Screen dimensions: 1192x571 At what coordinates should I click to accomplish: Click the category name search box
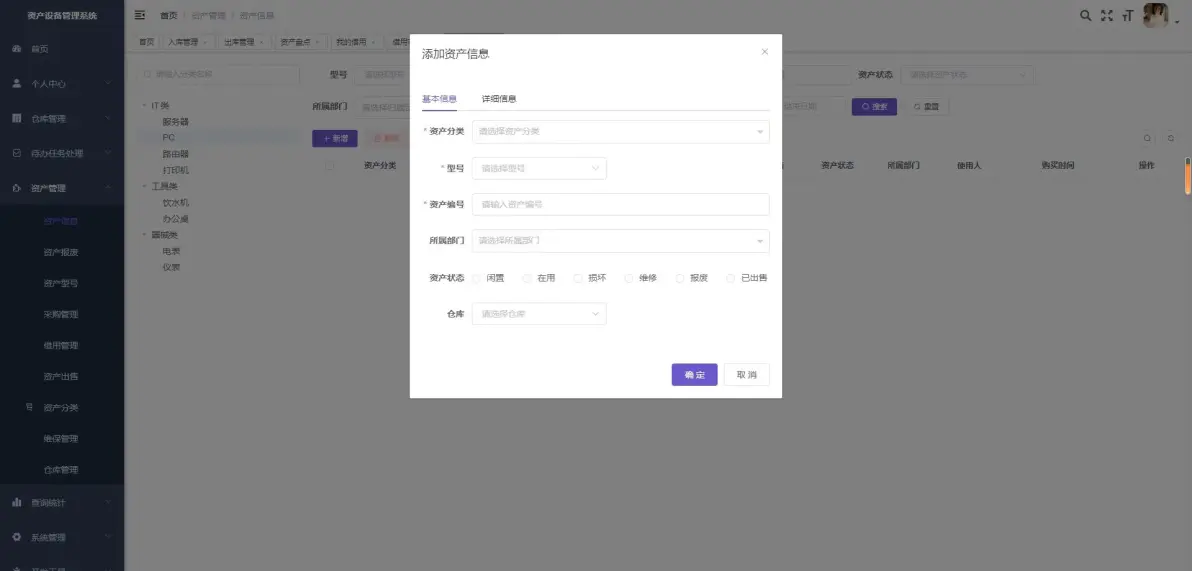pyautogui.click(x=219, y=75)
